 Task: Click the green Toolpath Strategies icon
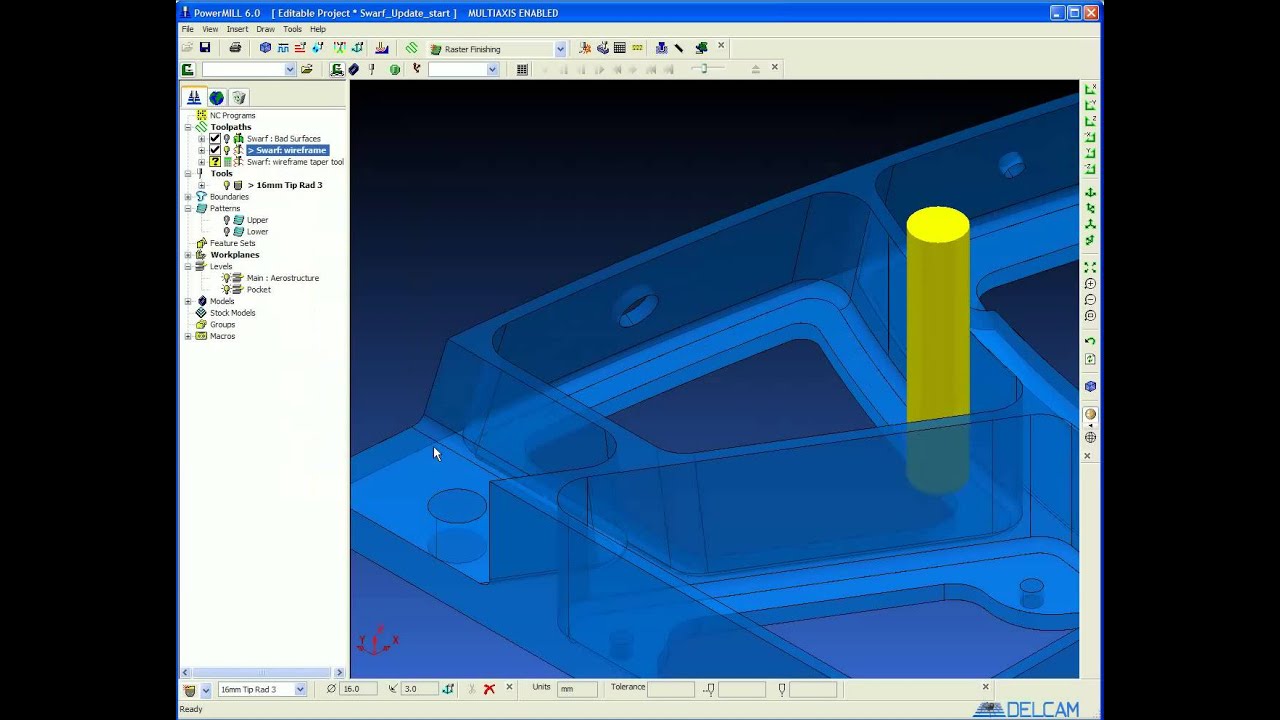[411, 47]
